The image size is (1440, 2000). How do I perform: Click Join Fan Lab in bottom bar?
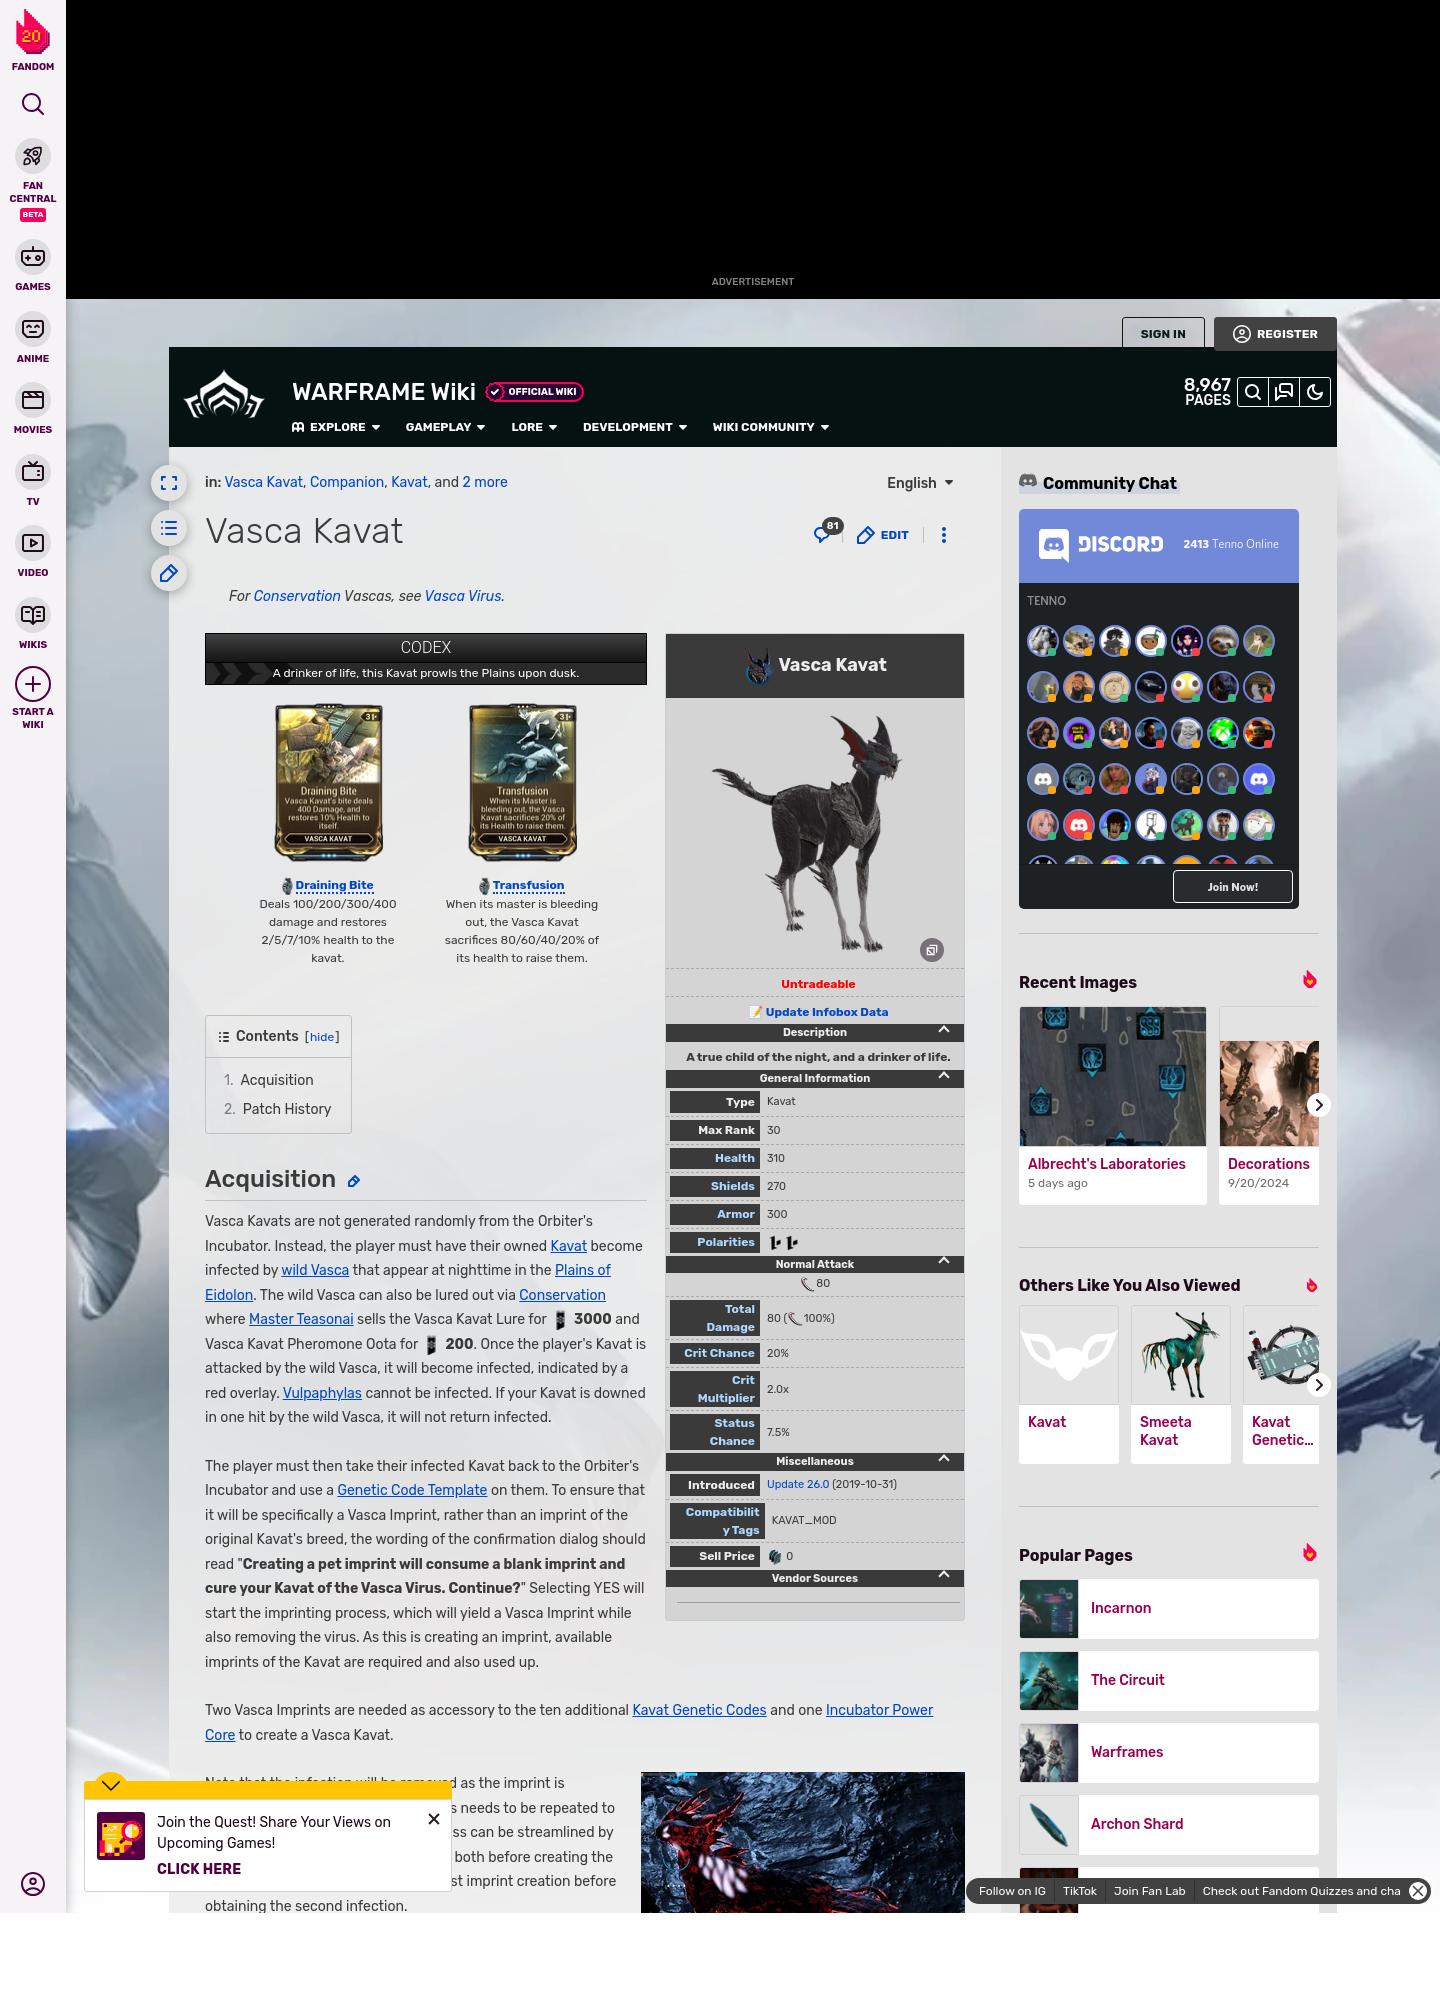pos(1150,1891)
